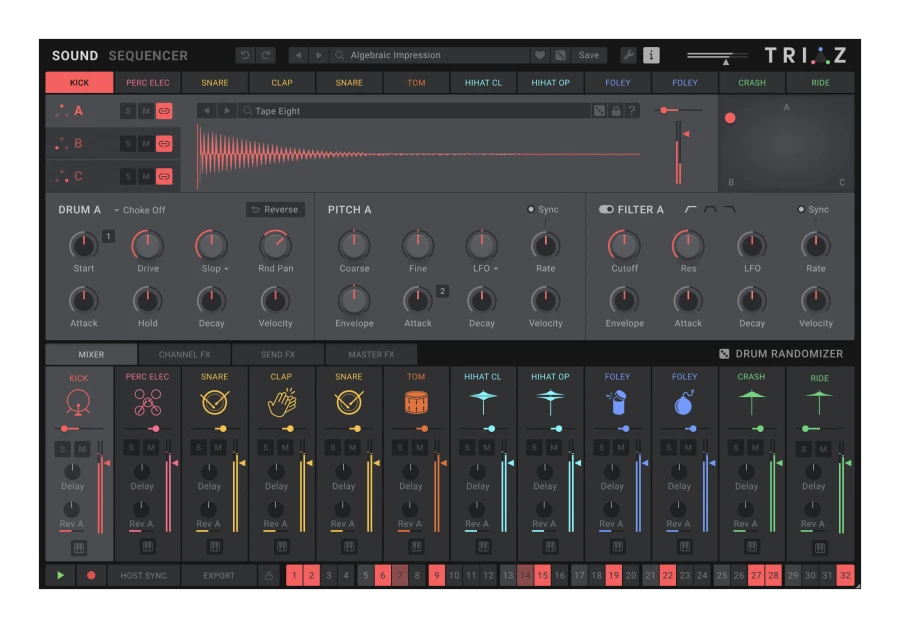Image resolution: width=900 pixels, height=628 pixels.
Task: Open the Tape Eight sample browser
Action: (x=416, y=111)
